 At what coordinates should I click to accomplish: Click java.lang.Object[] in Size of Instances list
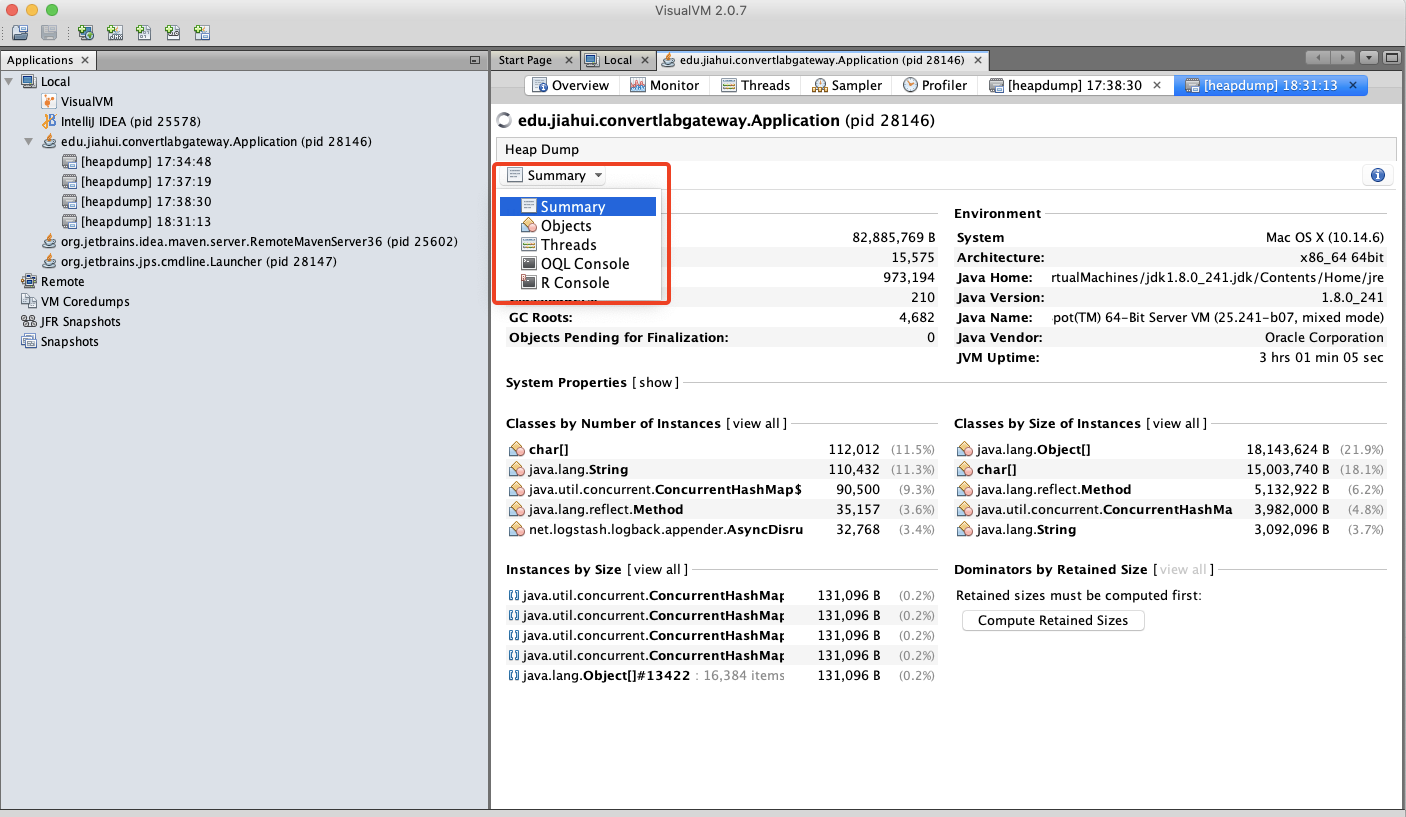point(1033,450)
